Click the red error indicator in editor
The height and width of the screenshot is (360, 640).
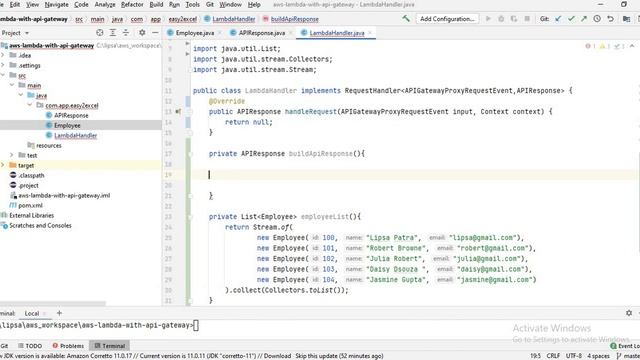coord(590,47)
